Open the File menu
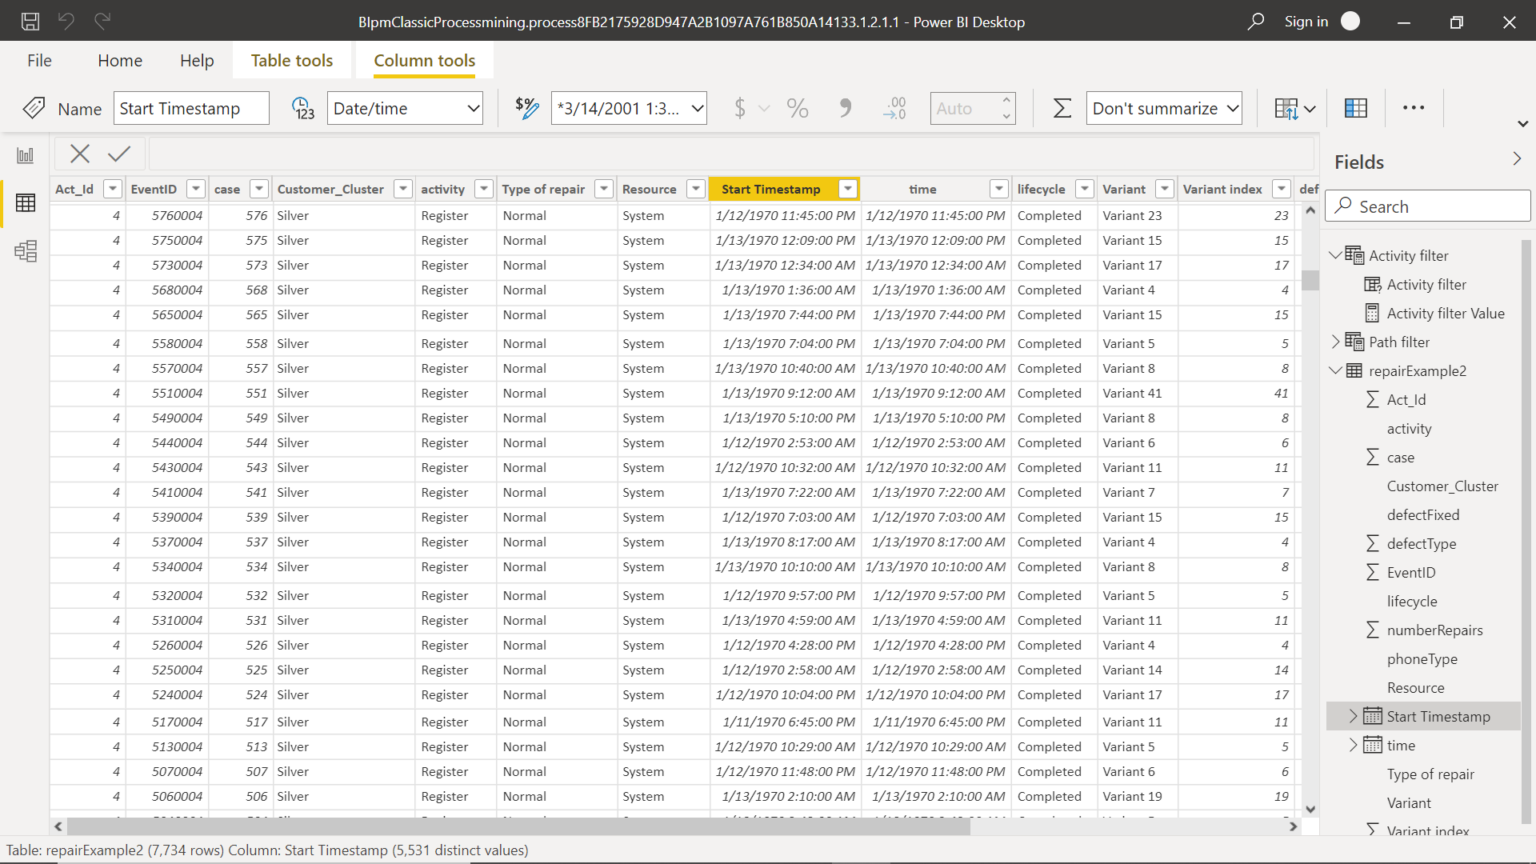 pyautogui.click(x=39, y=60)
